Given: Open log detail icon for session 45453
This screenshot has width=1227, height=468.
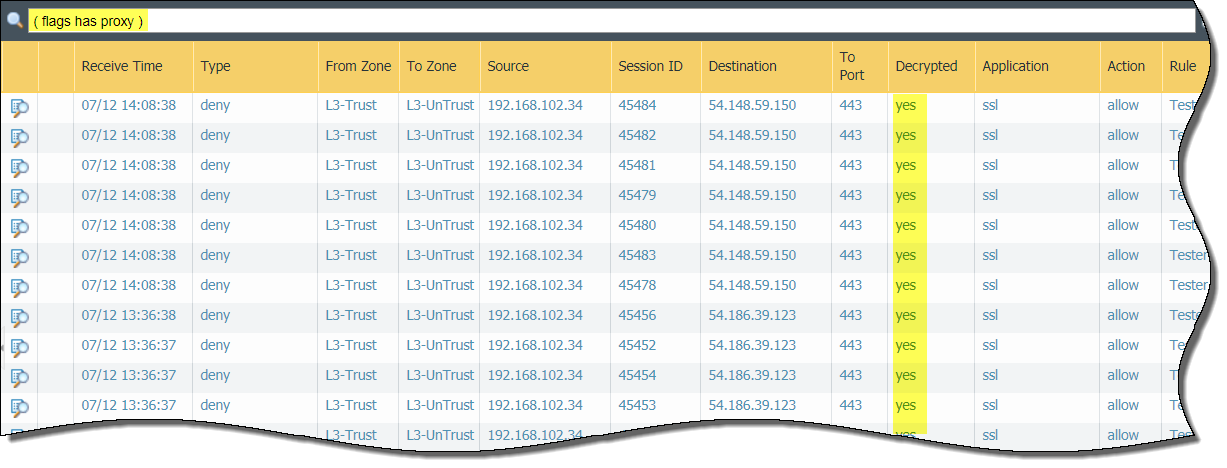Looking at the screenshot, I should 20,407.
